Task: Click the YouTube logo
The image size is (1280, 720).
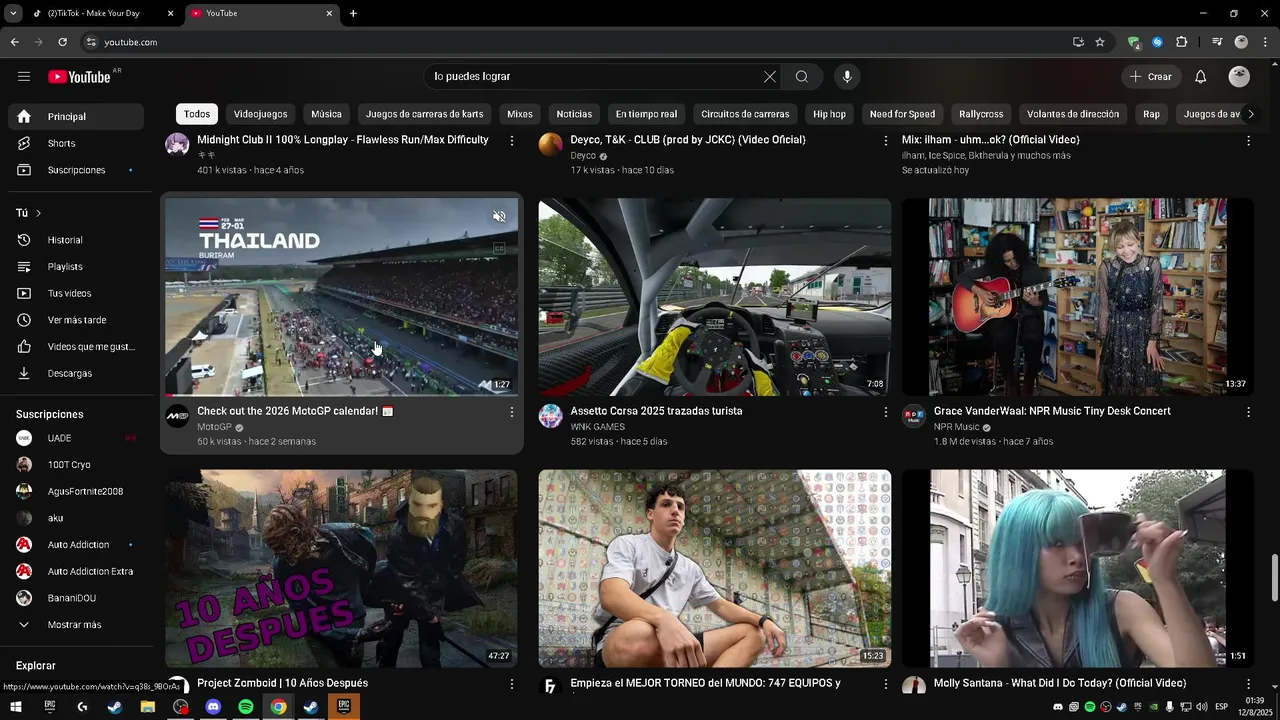Action: [79, 77]
